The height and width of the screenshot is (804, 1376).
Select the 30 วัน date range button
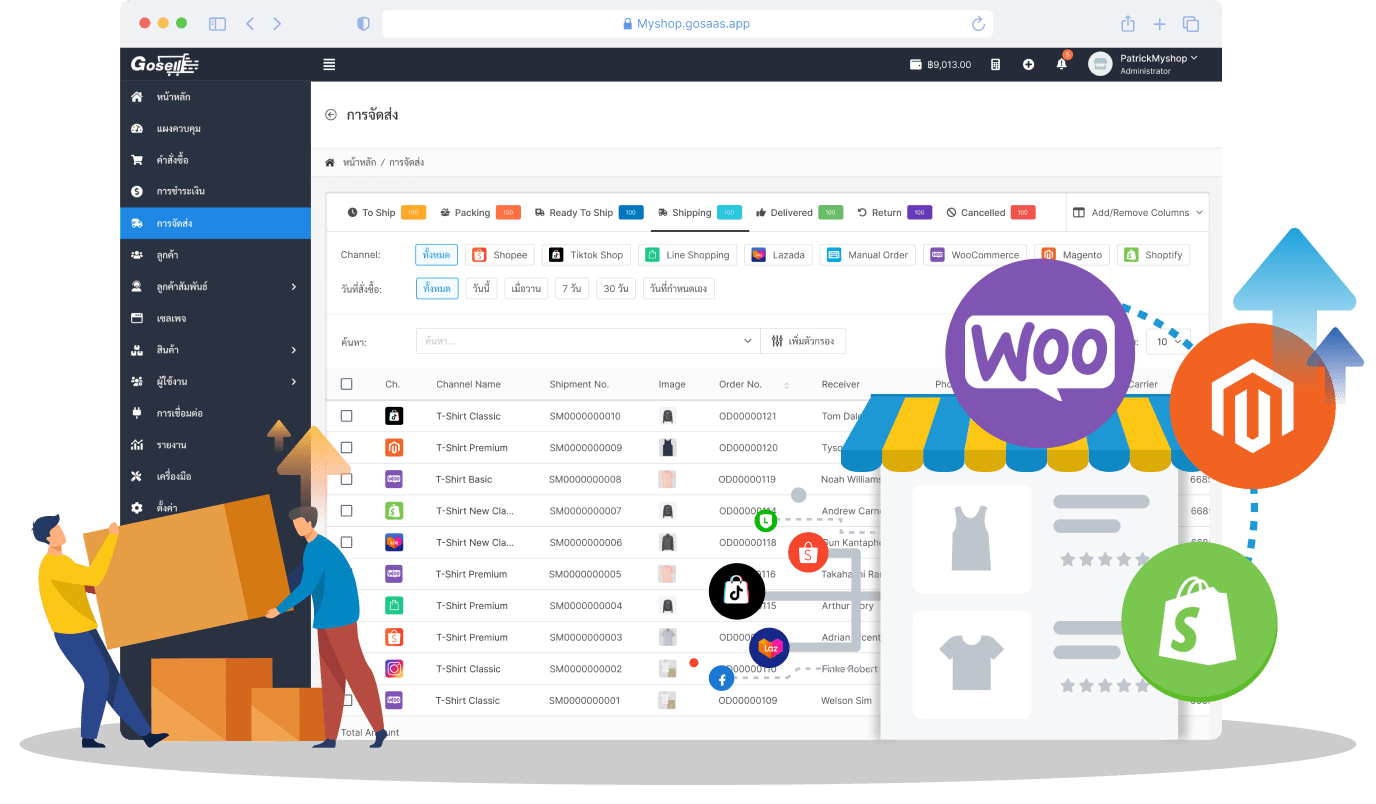(x=616, y=288)
